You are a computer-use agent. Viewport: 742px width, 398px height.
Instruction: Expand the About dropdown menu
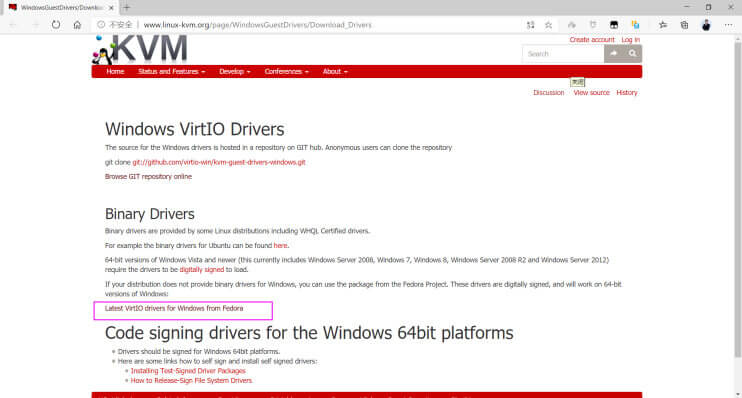(335, 71)
